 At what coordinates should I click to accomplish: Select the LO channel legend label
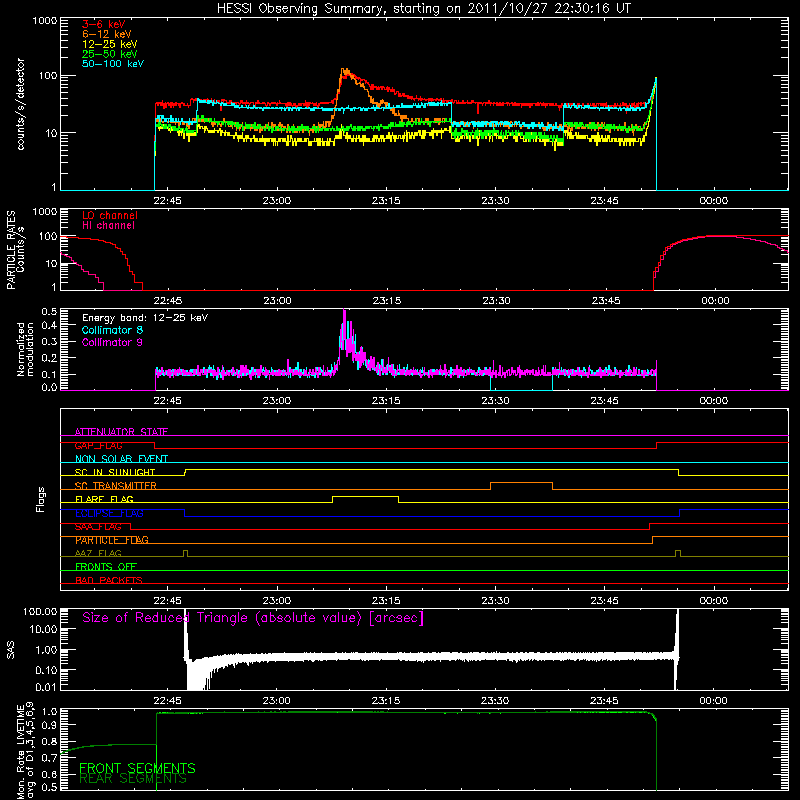point(110,215)
